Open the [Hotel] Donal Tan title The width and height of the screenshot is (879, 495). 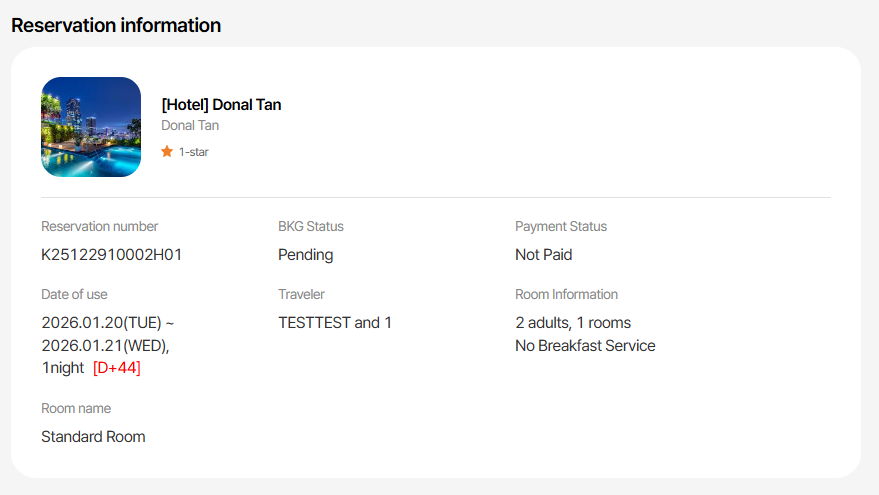[x=221, y=105]
